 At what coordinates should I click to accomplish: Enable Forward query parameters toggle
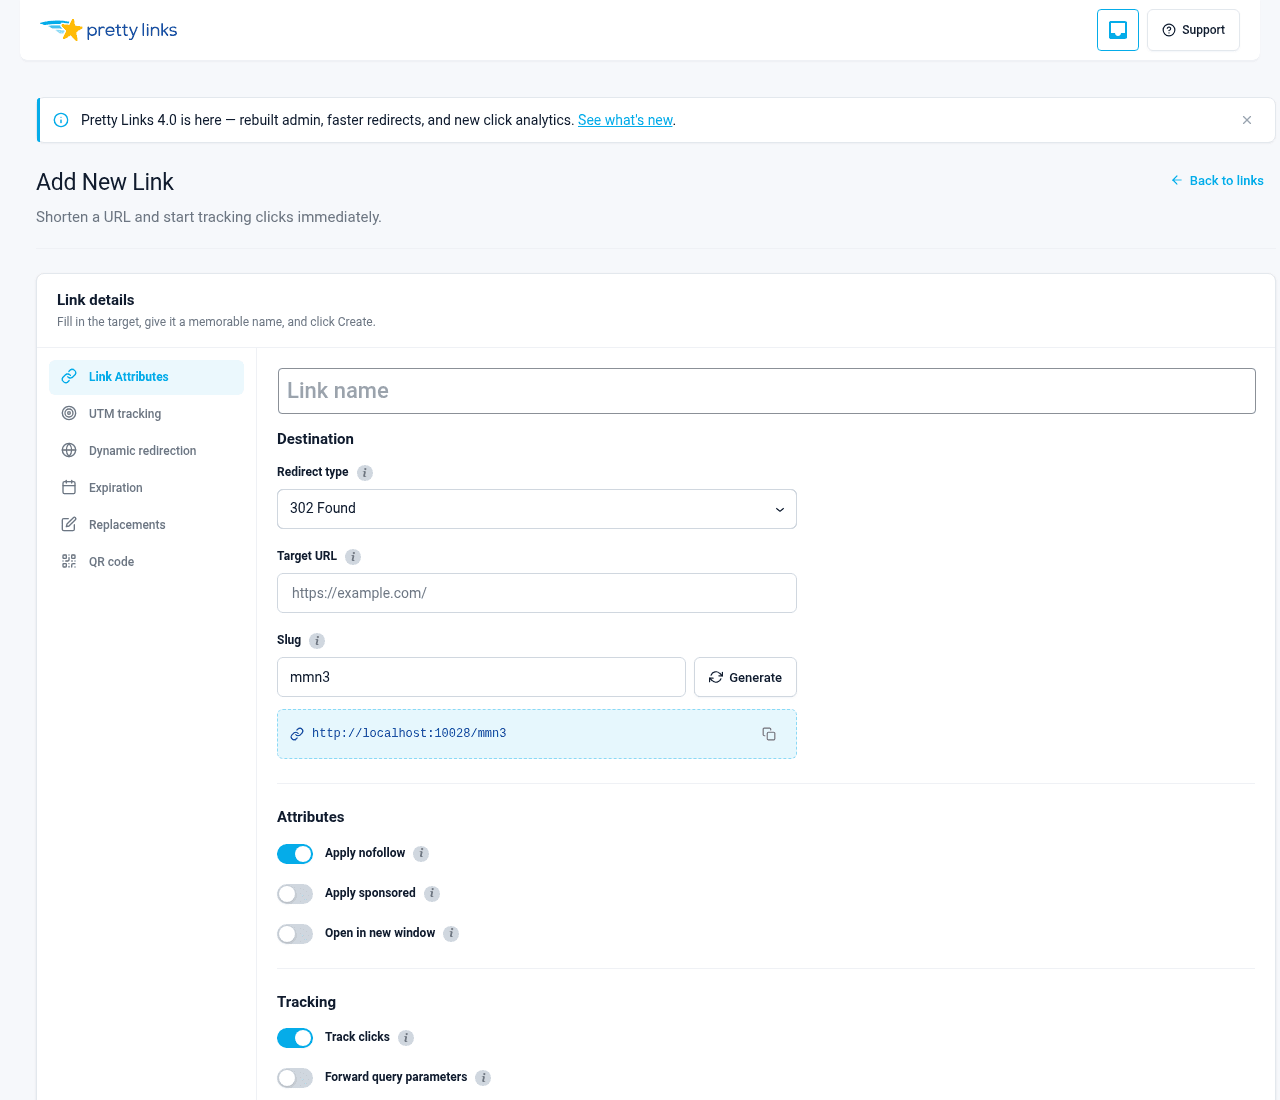[x=295, y=1078]
